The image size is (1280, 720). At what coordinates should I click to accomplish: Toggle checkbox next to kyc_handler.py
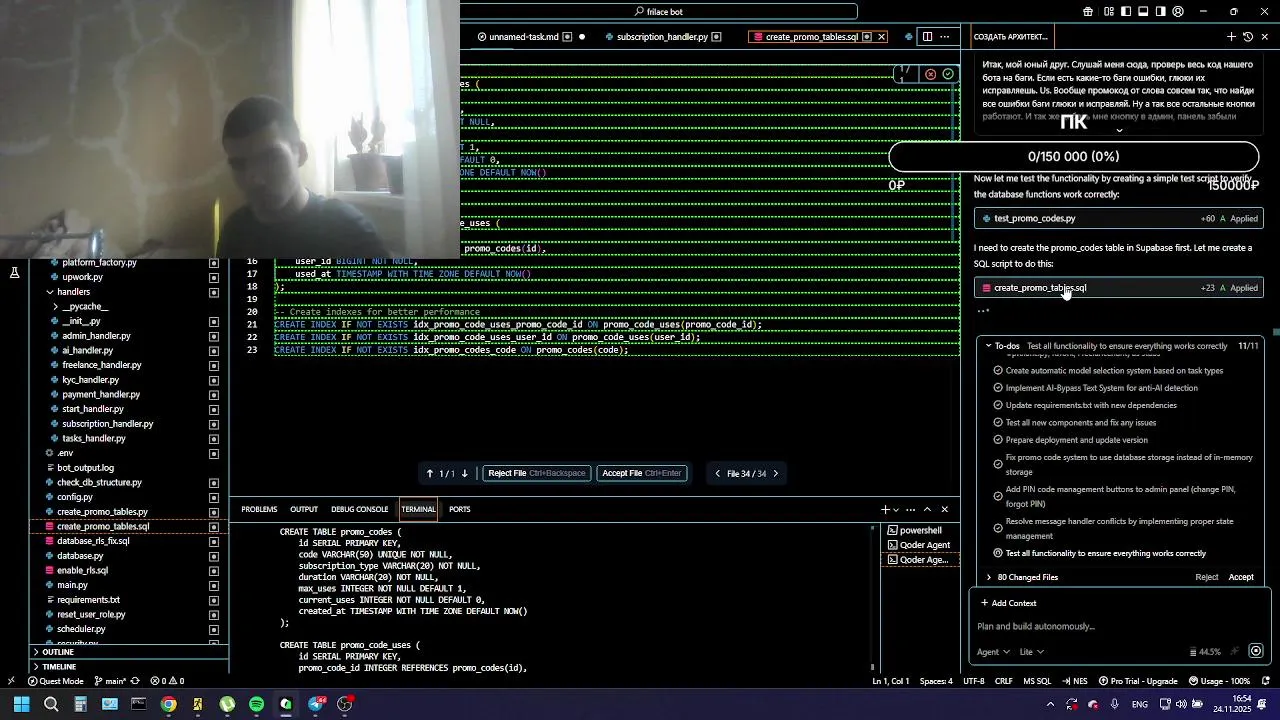coord(214,380)
